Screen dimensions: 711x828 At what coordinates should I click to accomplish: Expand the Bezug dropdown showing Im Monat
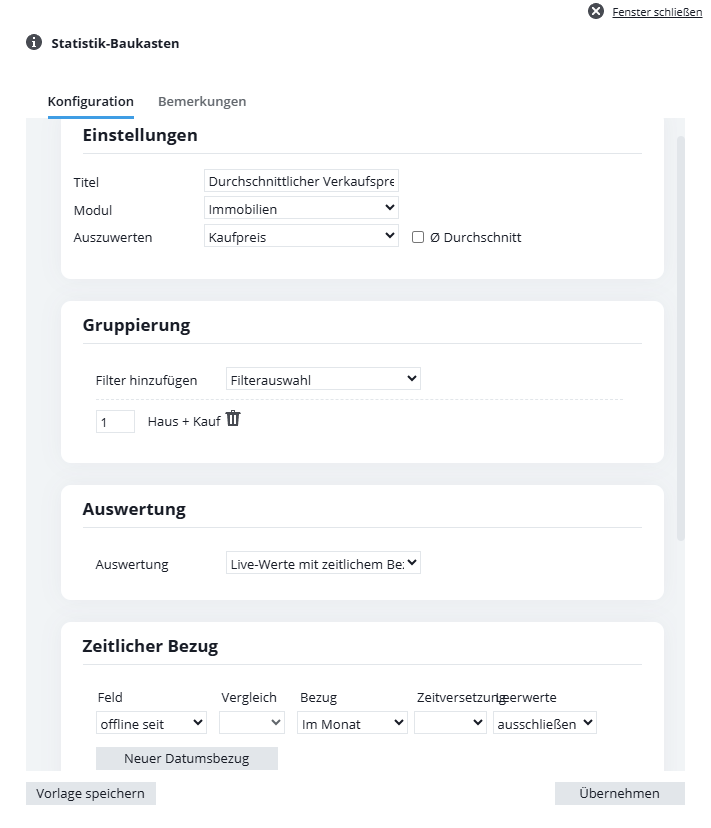point(352,723)
